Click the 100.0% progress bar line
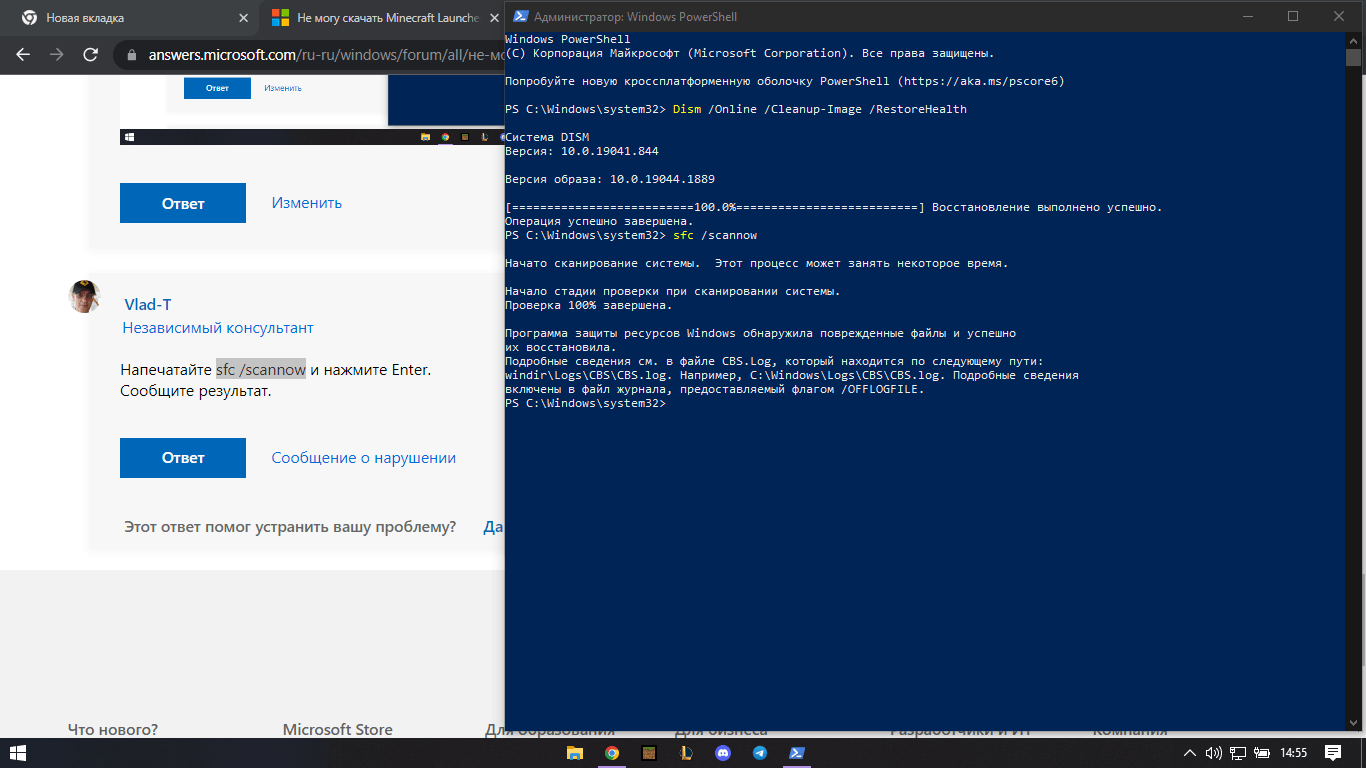This screenshot has width=1366, height=768. [x=834, y=207]
